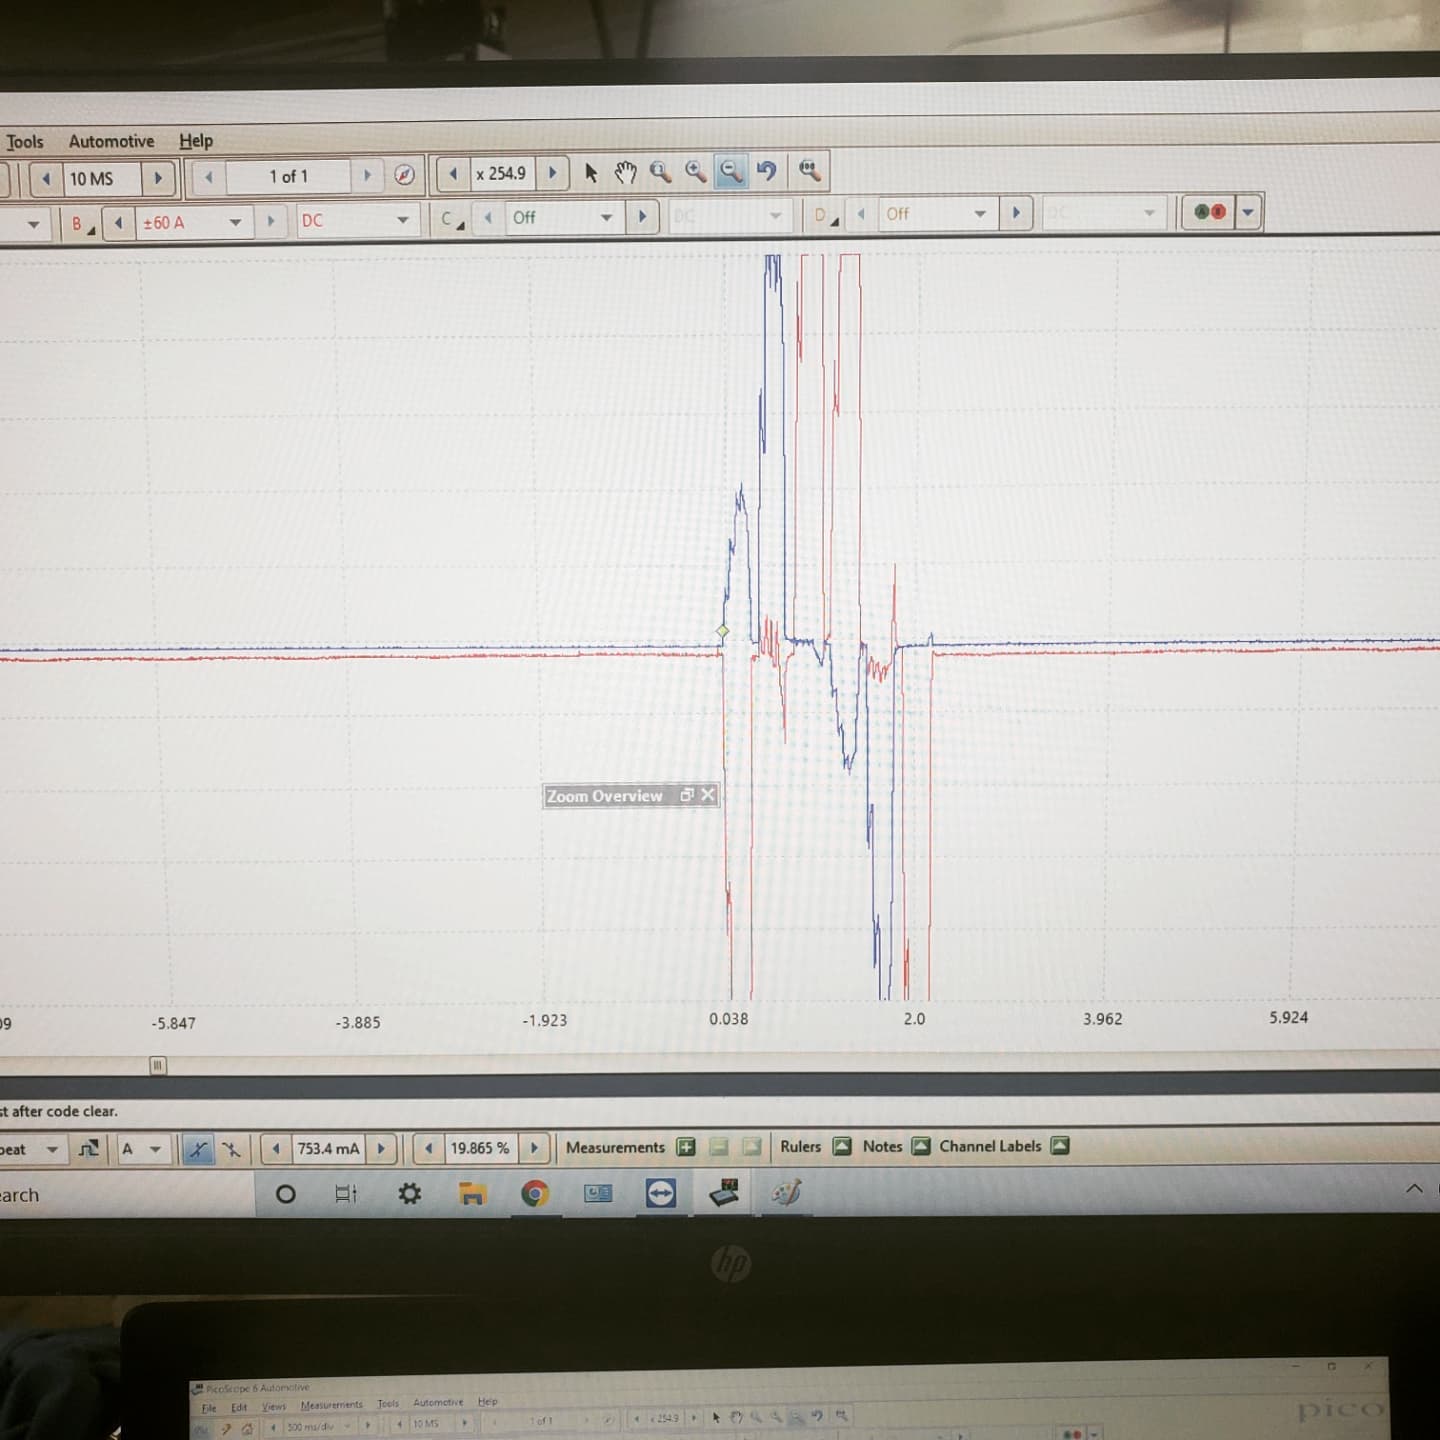Open channel B DC coupling dropdown
This screenshot has width=1440, height=1440.
tap(402, 220)
